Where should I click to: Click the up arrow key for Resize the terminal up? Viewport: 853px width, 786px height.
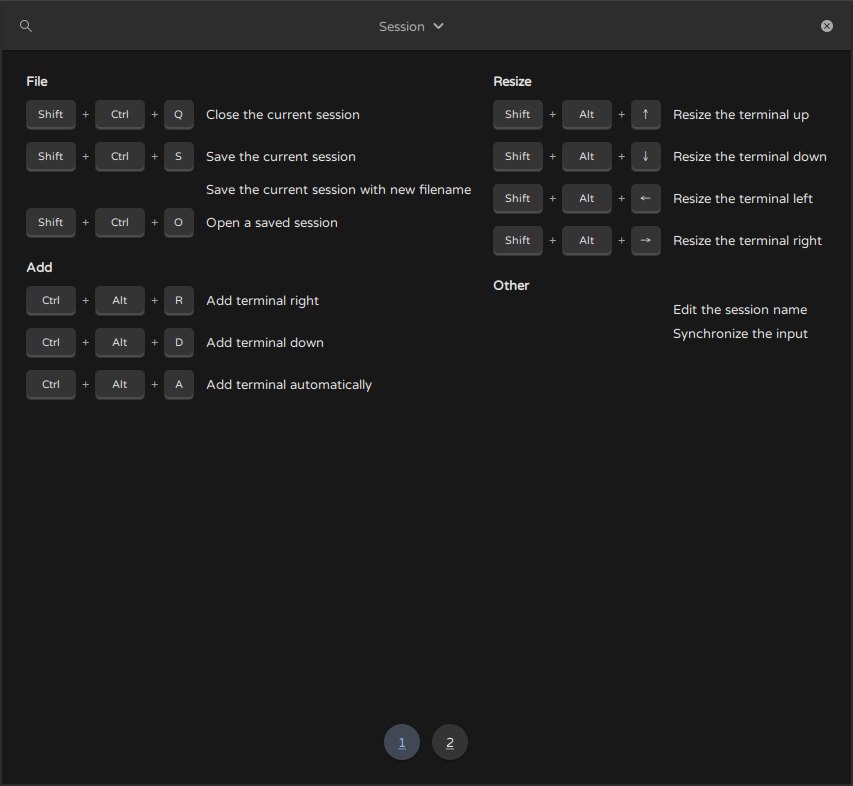click(646, 114)
